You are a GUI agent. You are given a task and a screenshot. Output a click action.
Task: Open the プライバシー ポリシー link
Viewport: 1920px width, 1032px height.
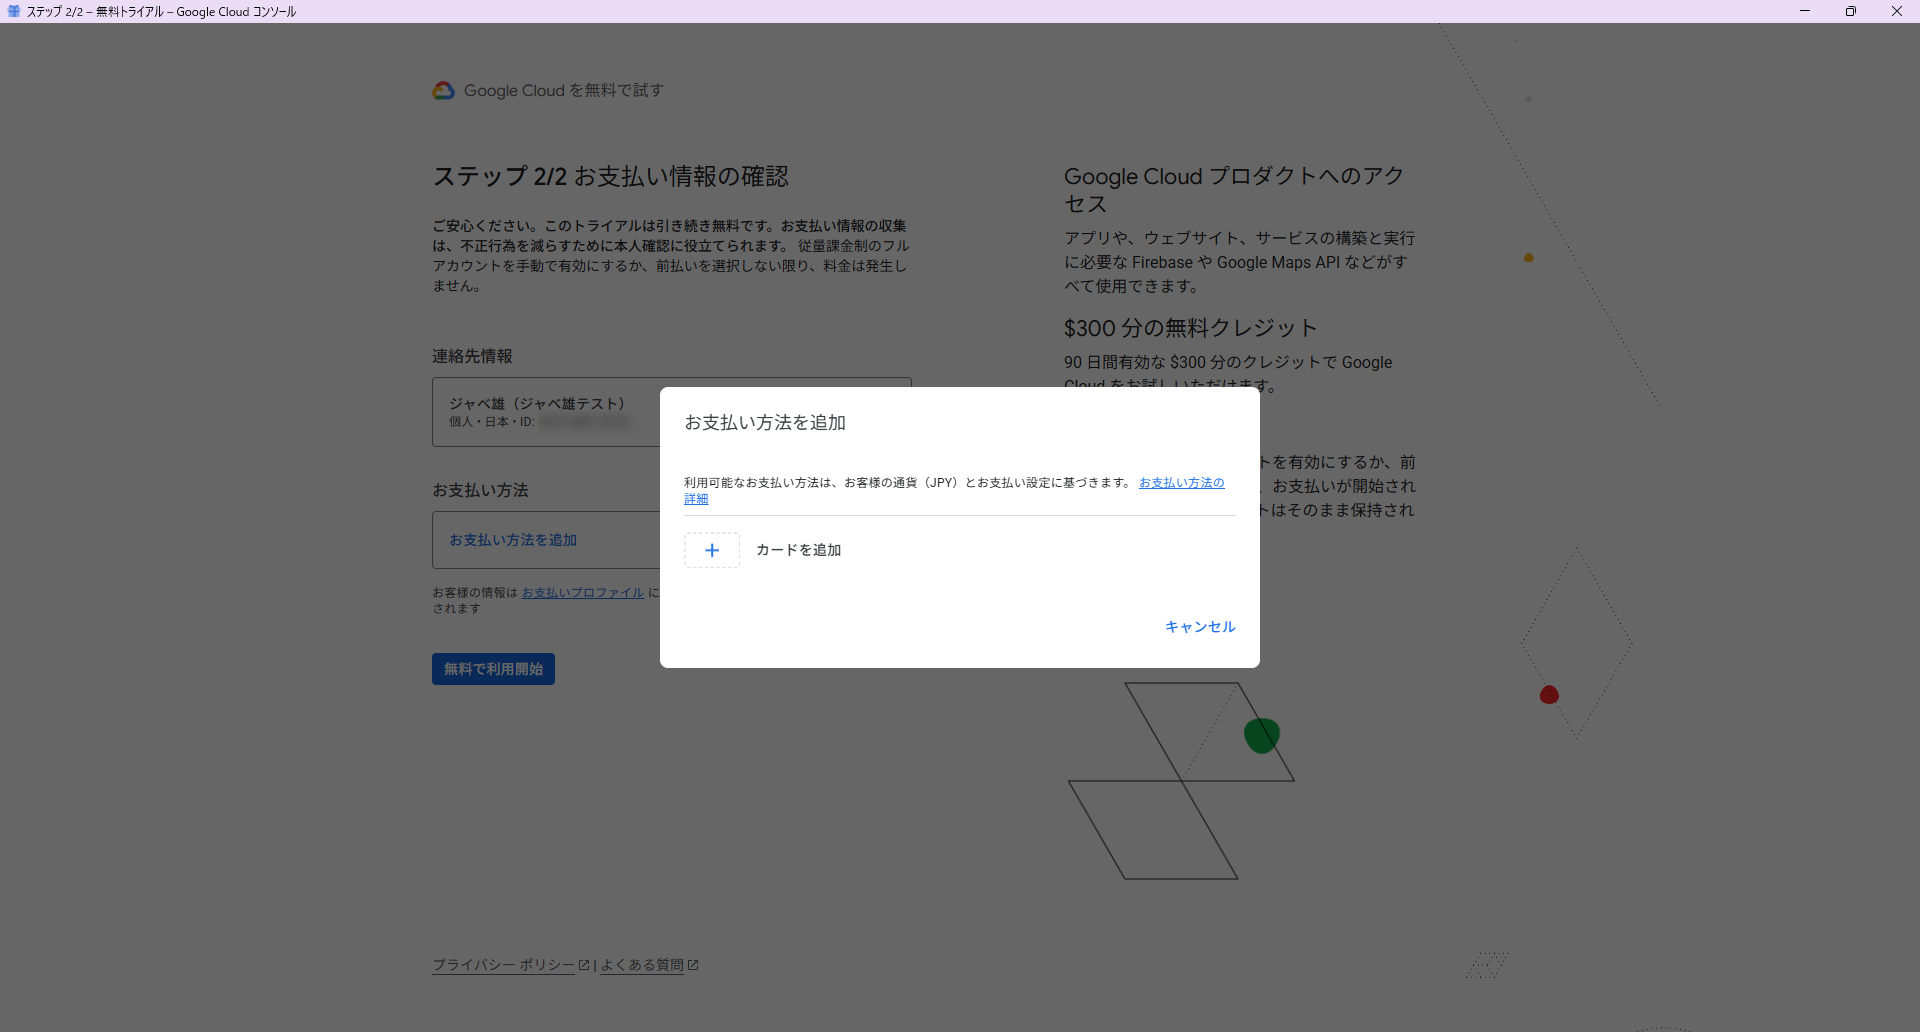503,965
